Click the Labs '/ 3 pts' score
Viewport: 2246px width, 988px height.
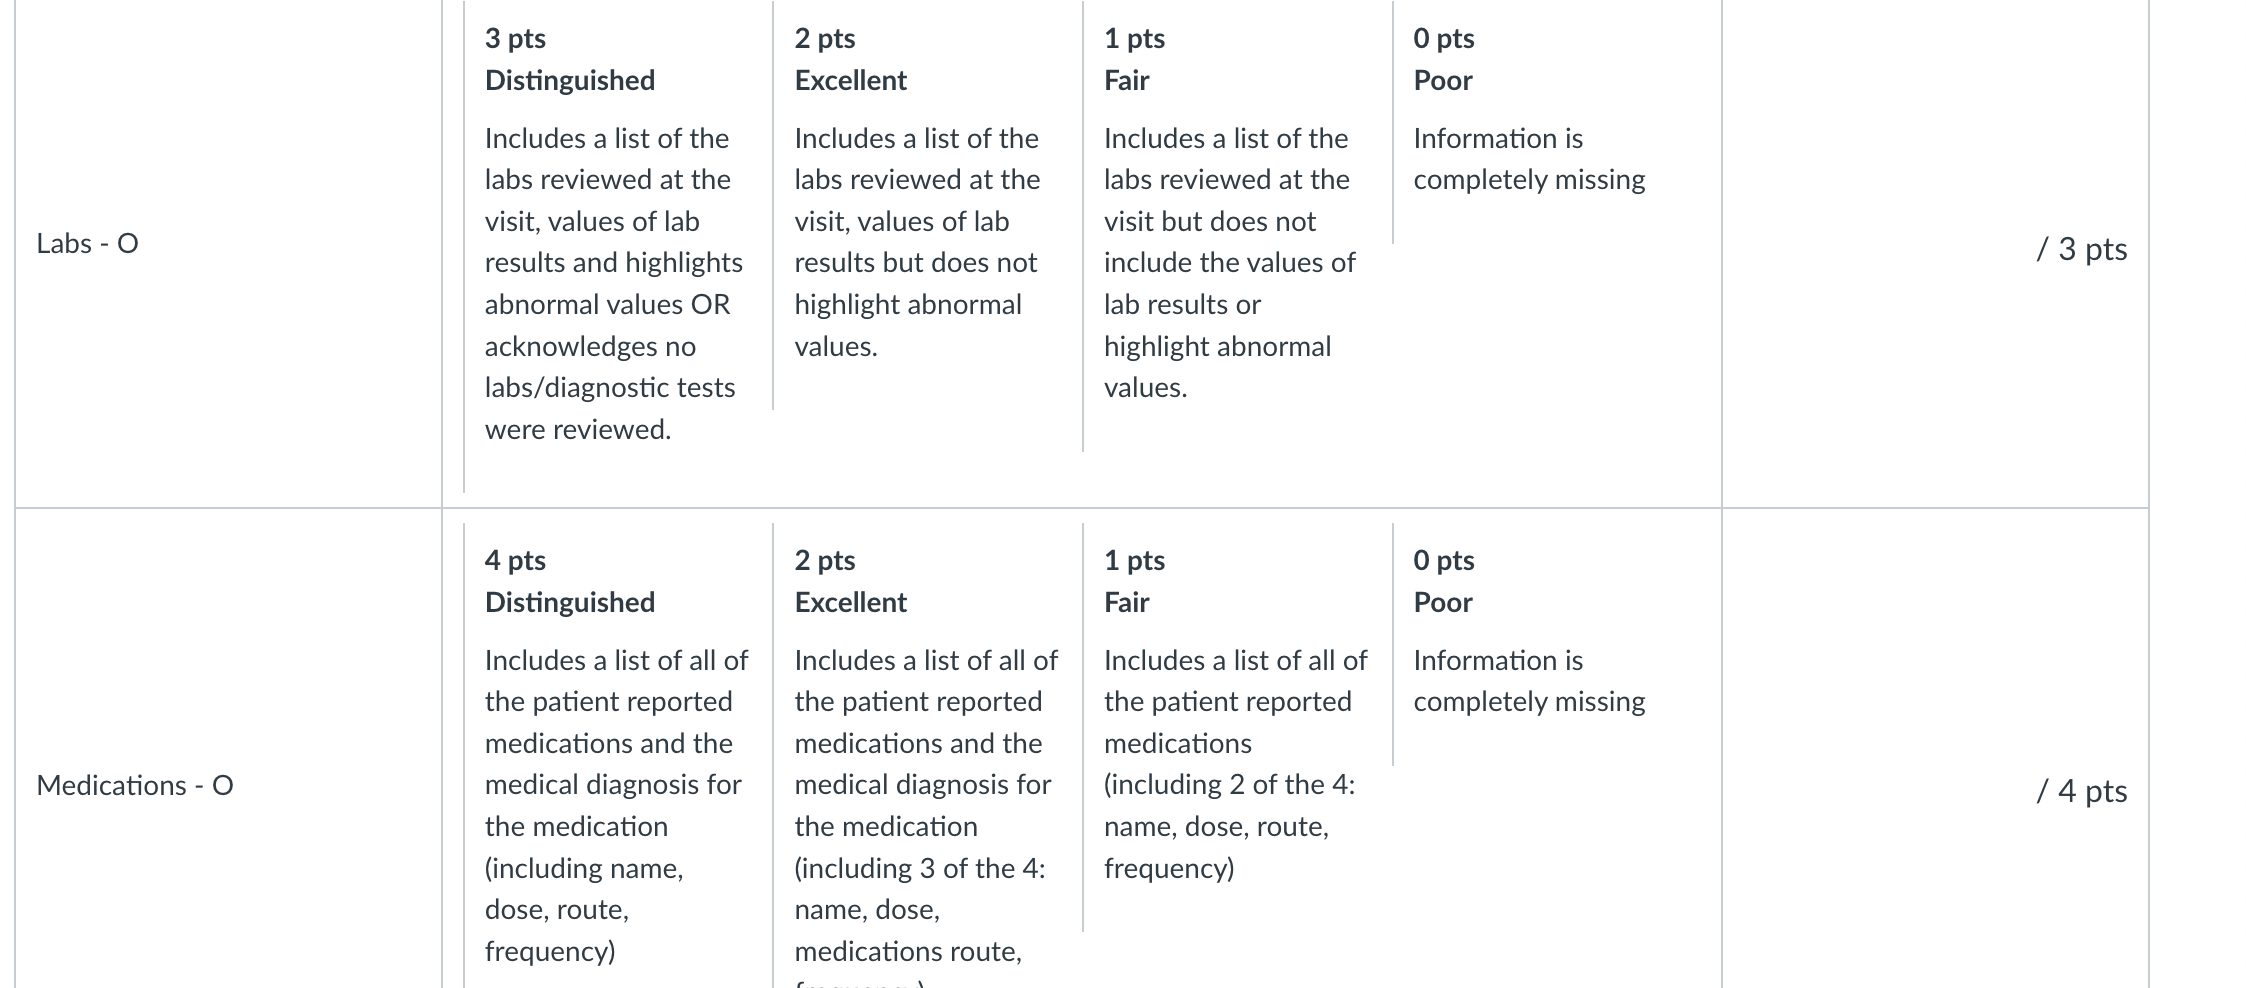[2082, 248]
